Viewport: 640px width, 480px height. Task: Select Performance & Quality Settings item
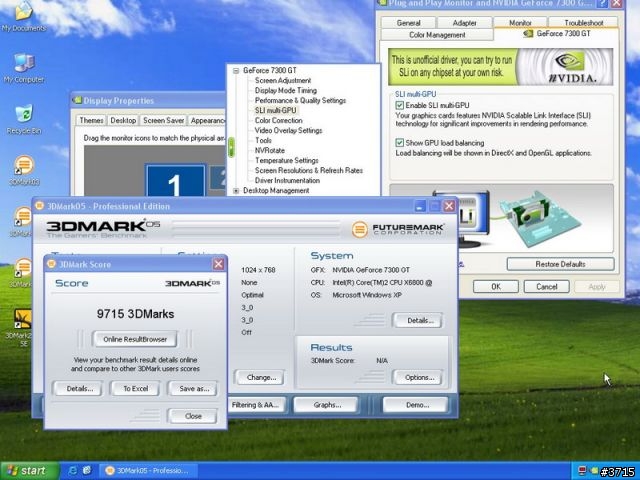tap(300, 100)
